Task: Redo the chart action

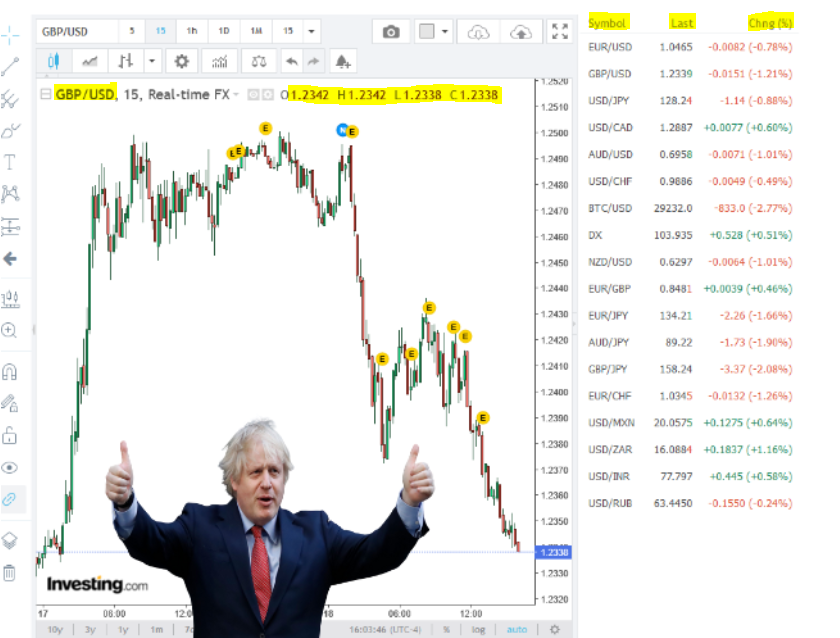Action: tap(313, 62)
